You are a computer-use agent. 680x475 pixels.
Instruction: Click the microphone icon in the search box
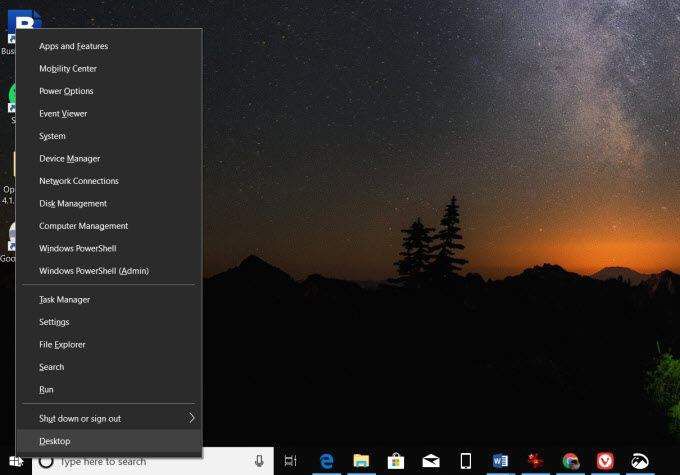pos(259,461)
